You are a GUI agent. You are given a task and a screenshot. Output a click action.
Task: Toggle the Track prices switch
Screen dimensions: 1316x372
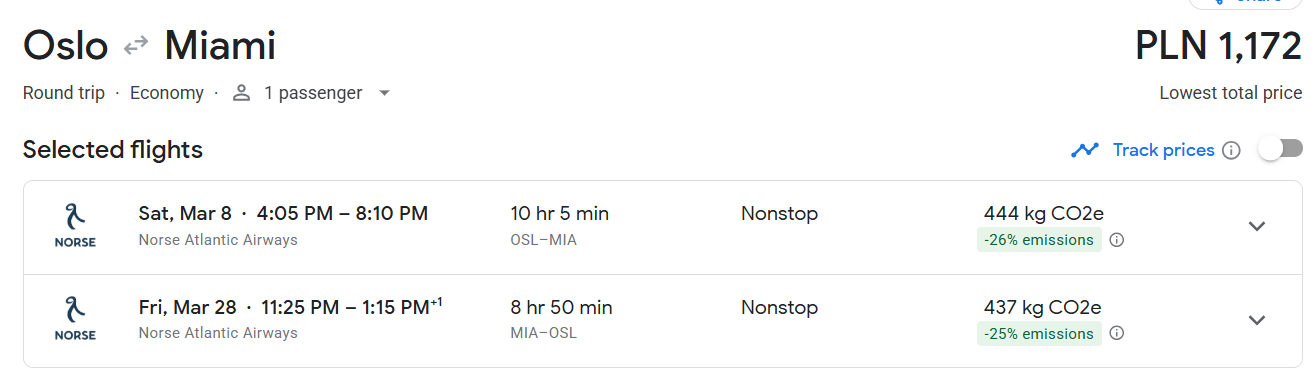pyautogui.click(x=1280, y=149)
